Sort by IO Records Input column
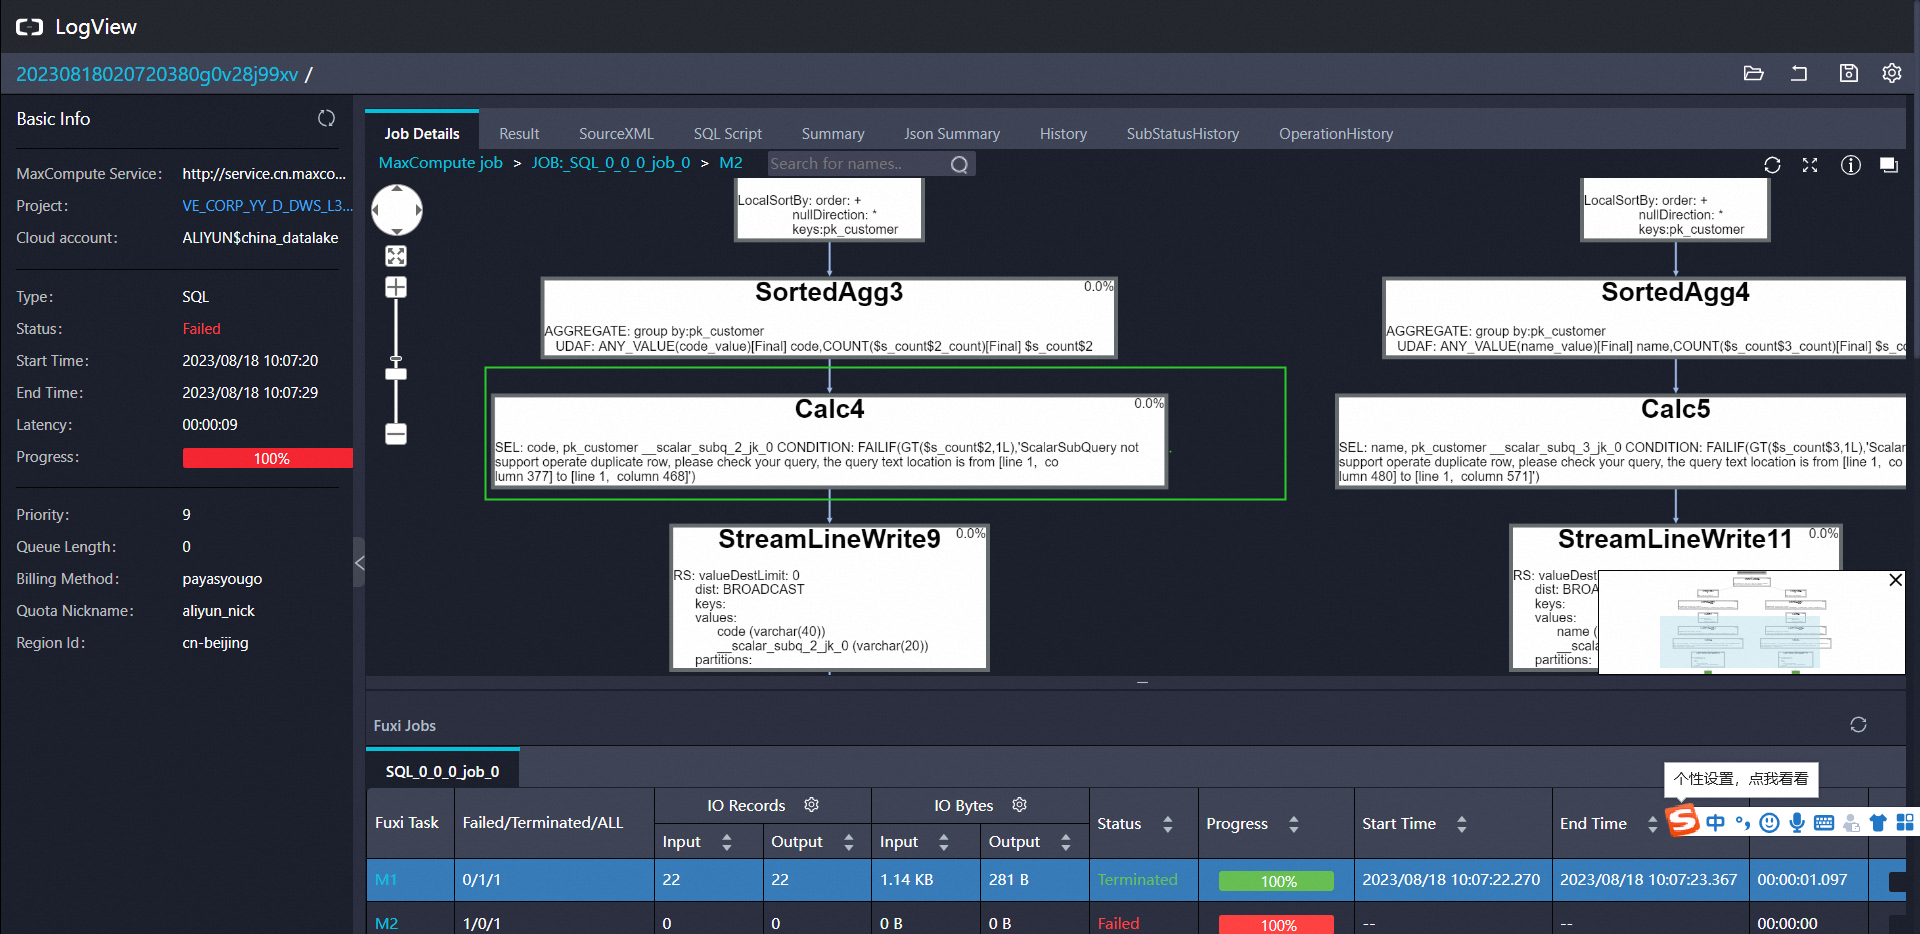The height and width of the screenshot is (934, 1920). 727,842
